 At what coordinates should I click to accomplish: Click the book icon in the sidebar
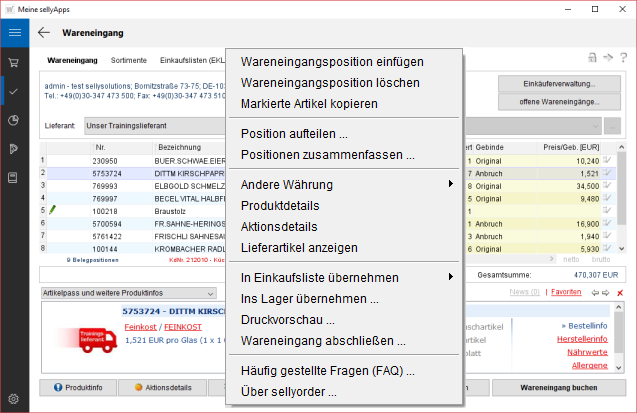tap(14, 178)
